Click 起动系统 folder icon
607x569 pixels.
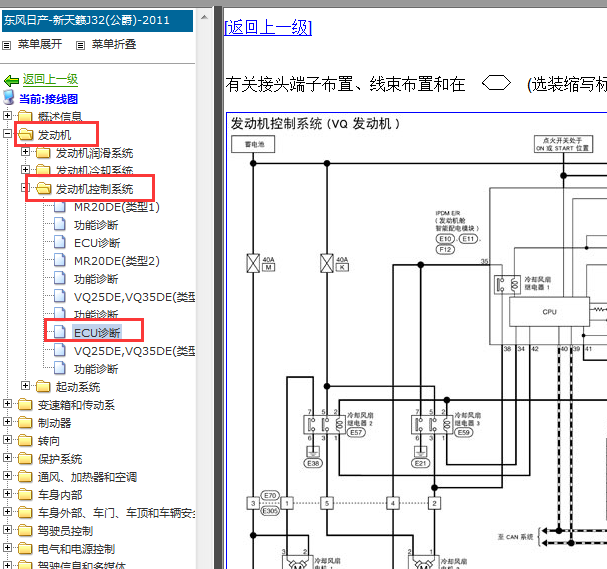point(43,386)
